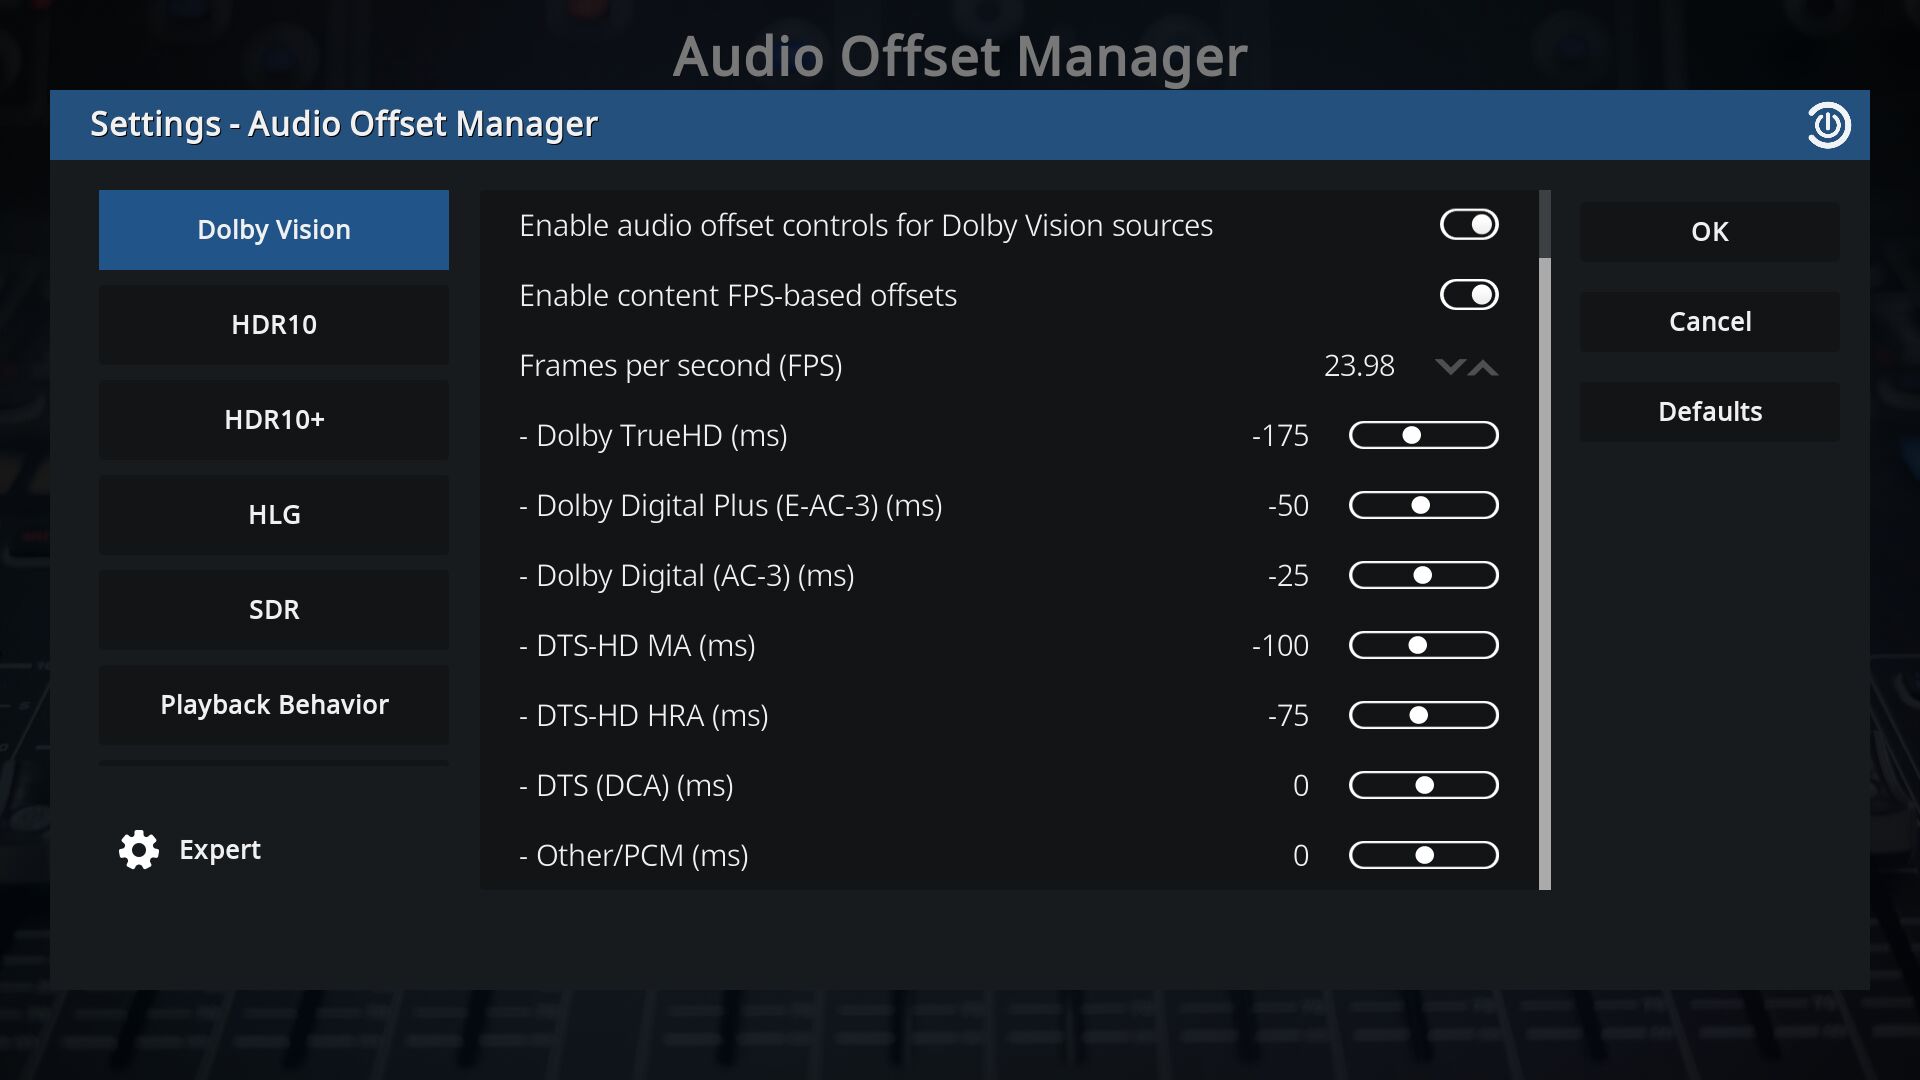This screenshot has height=1080, width=1920.
Task: Toggle audio offset controls for Dolby Vision
Action: [1469, 225]
